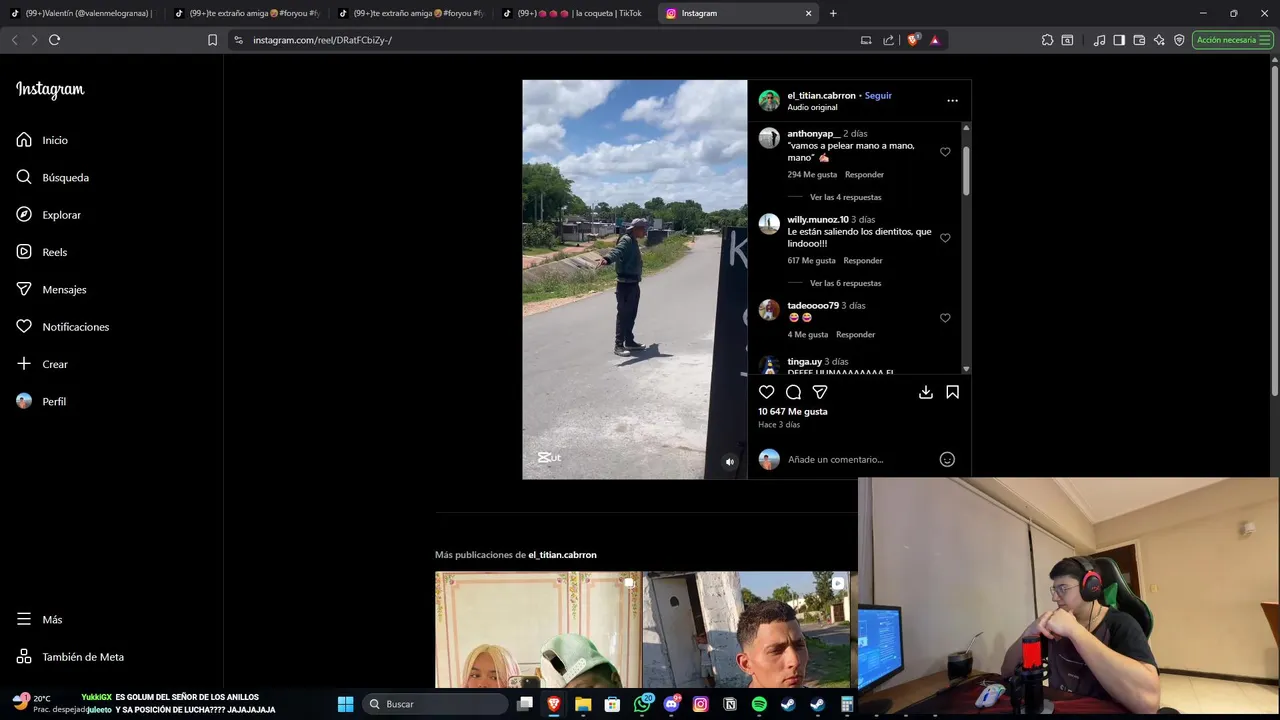Unmute the reel audio
The height and width of the screenshot is (720, 1280).
[730, 462]
